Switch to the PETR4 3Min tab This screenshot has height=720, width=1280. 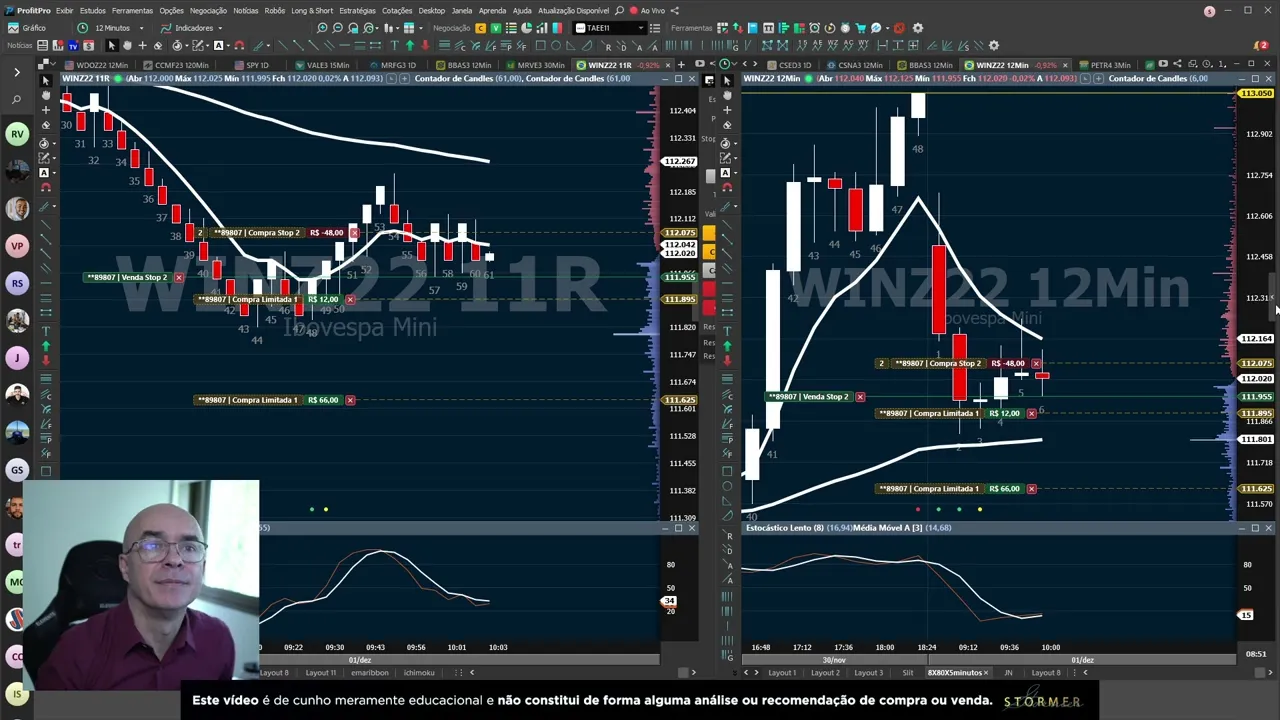pyautogui.click(x=1102, y=65)
